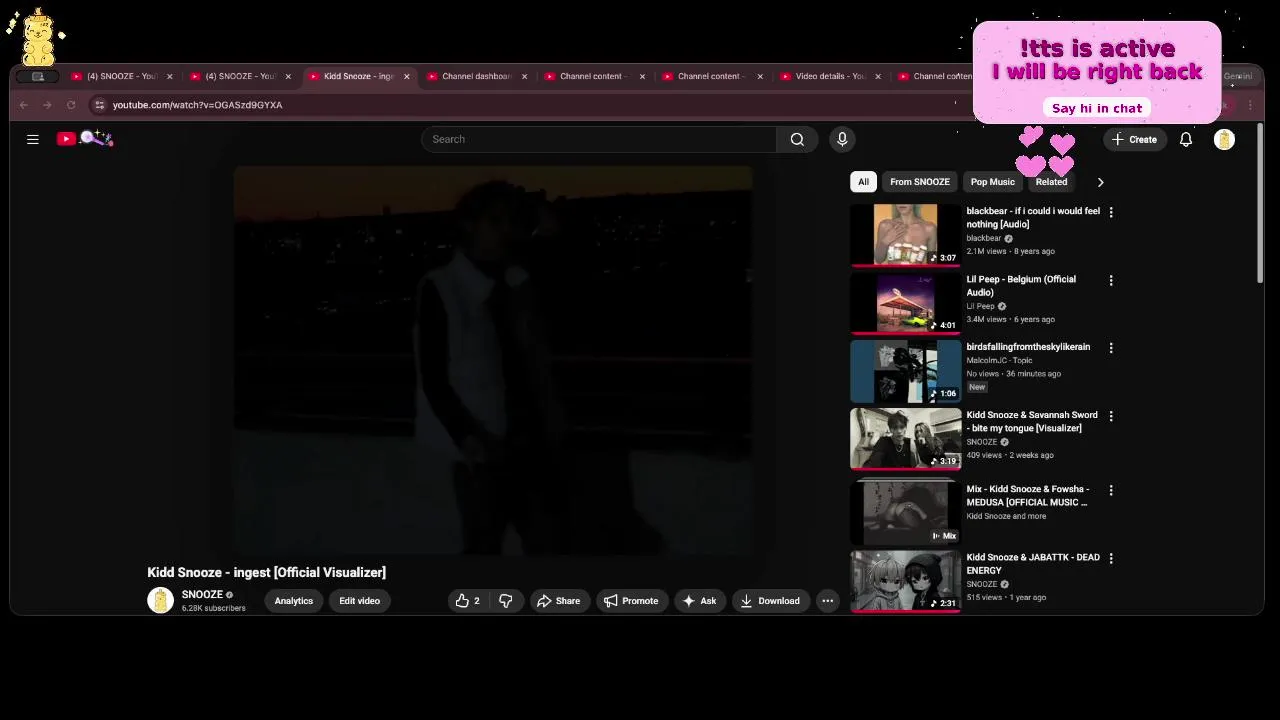
Task: Open MEDUSA mix thumbnail
Action: coord(906,511)
